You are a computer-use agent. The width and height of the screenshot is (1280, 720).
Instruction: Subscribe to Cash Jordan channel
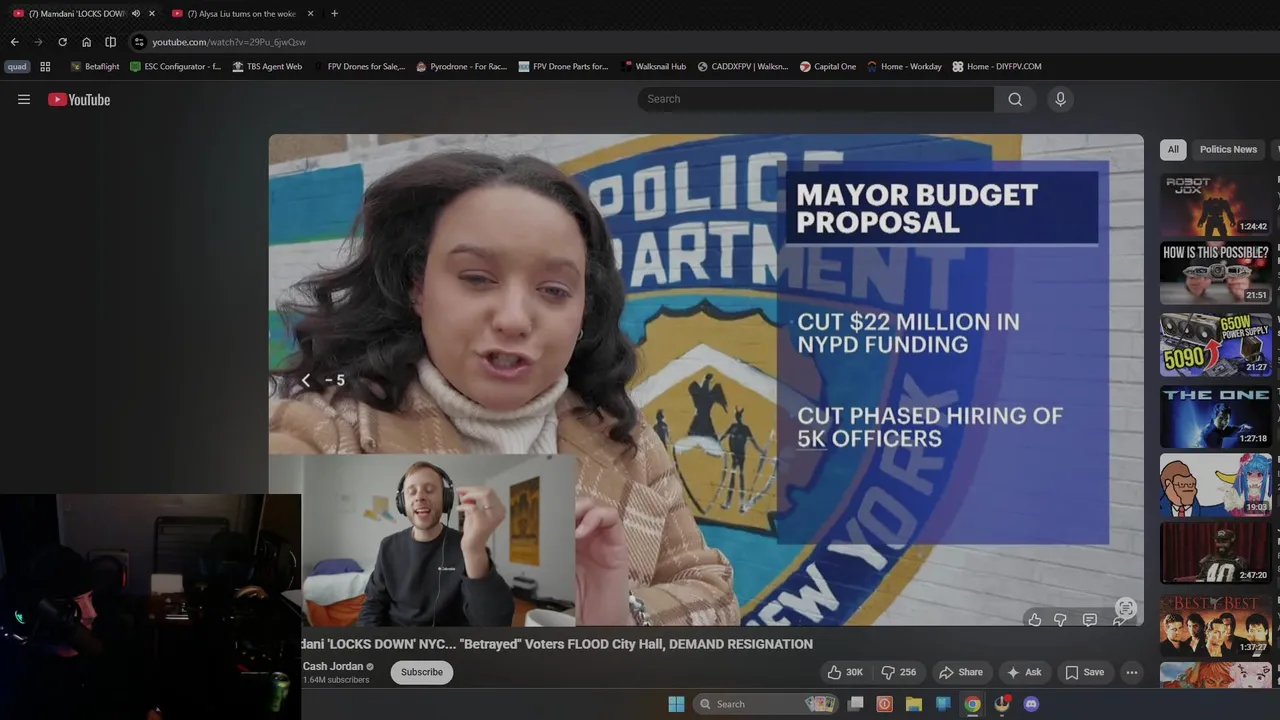coord(422,672)
